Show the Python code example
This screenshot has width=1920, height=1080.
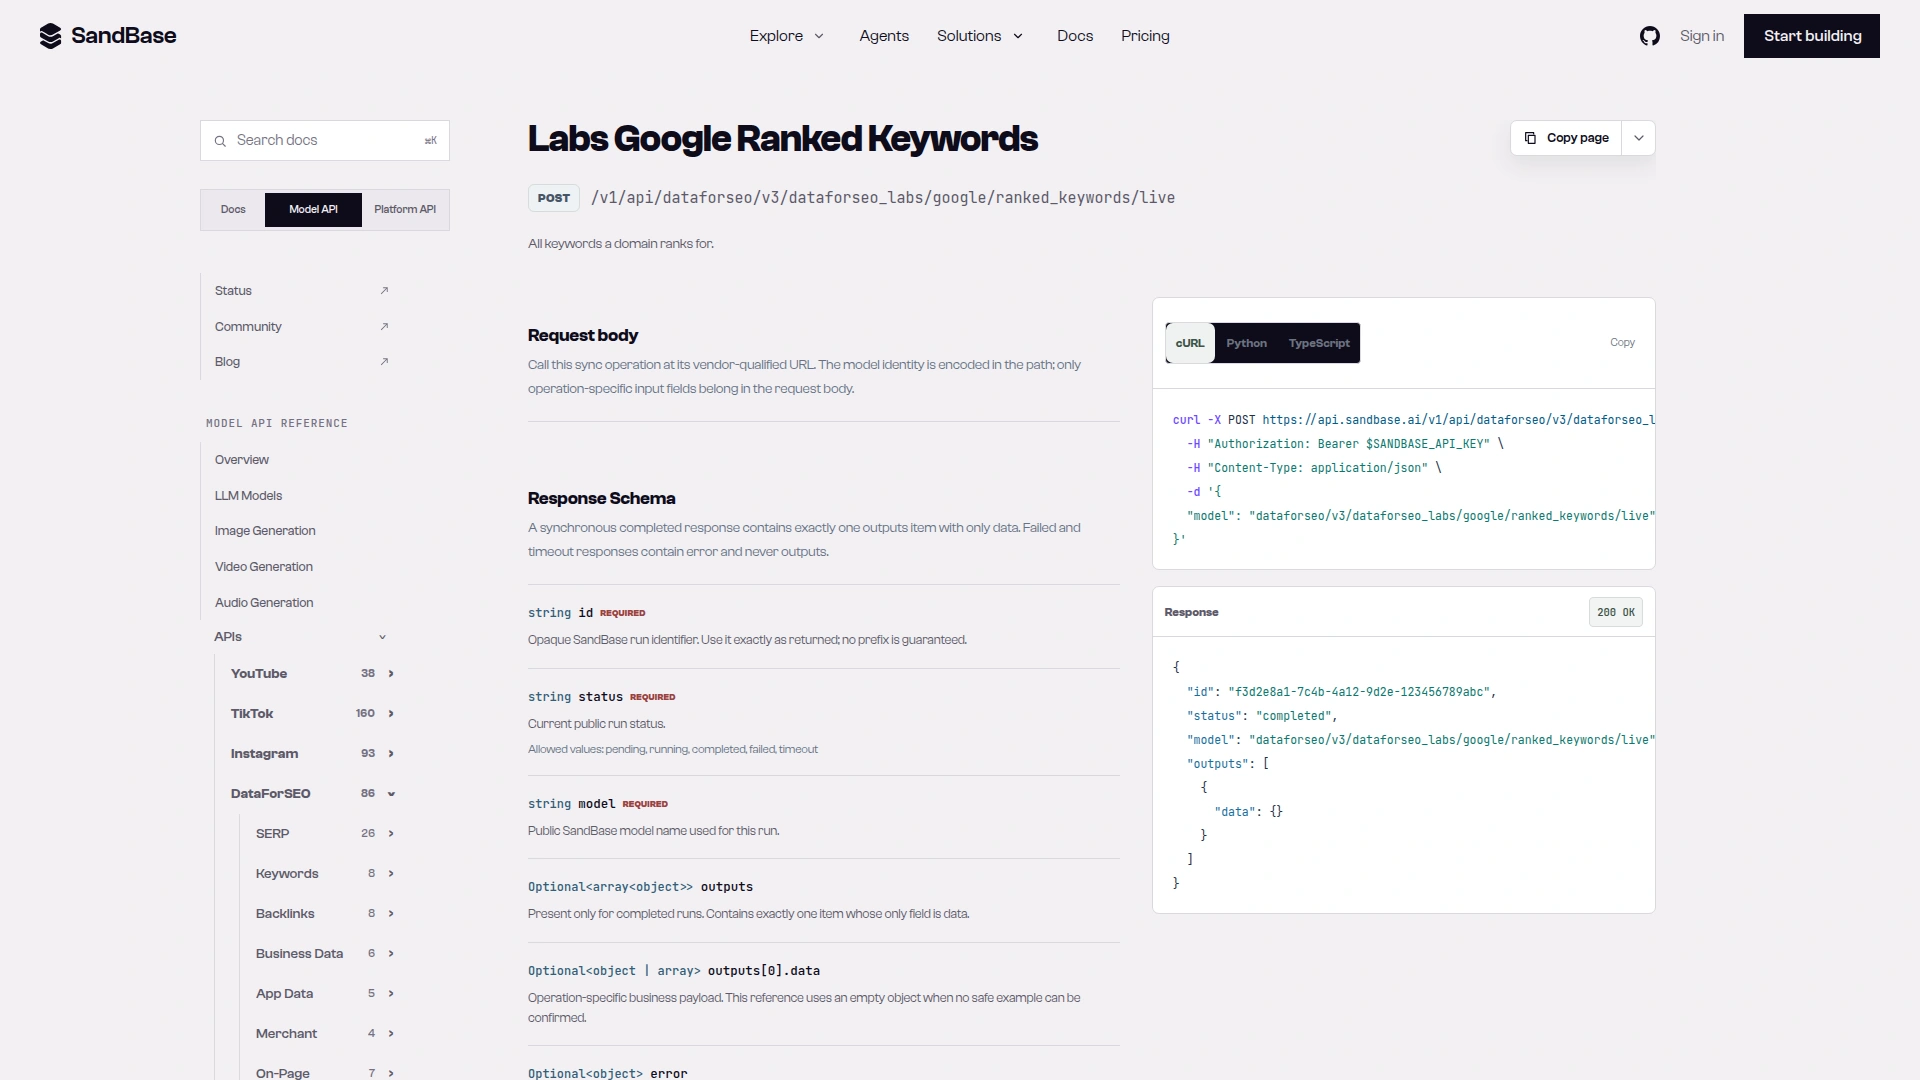pyautogui.click(x=1246, y=343)
